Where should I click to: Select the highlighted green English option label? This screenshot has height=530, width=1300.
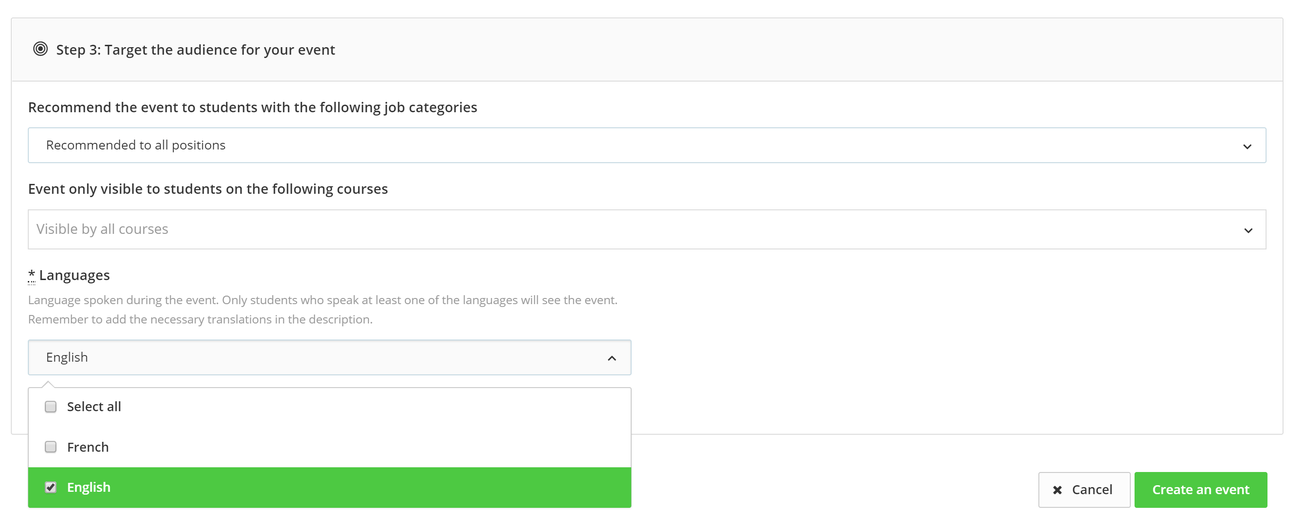click(x=89, y=487)
